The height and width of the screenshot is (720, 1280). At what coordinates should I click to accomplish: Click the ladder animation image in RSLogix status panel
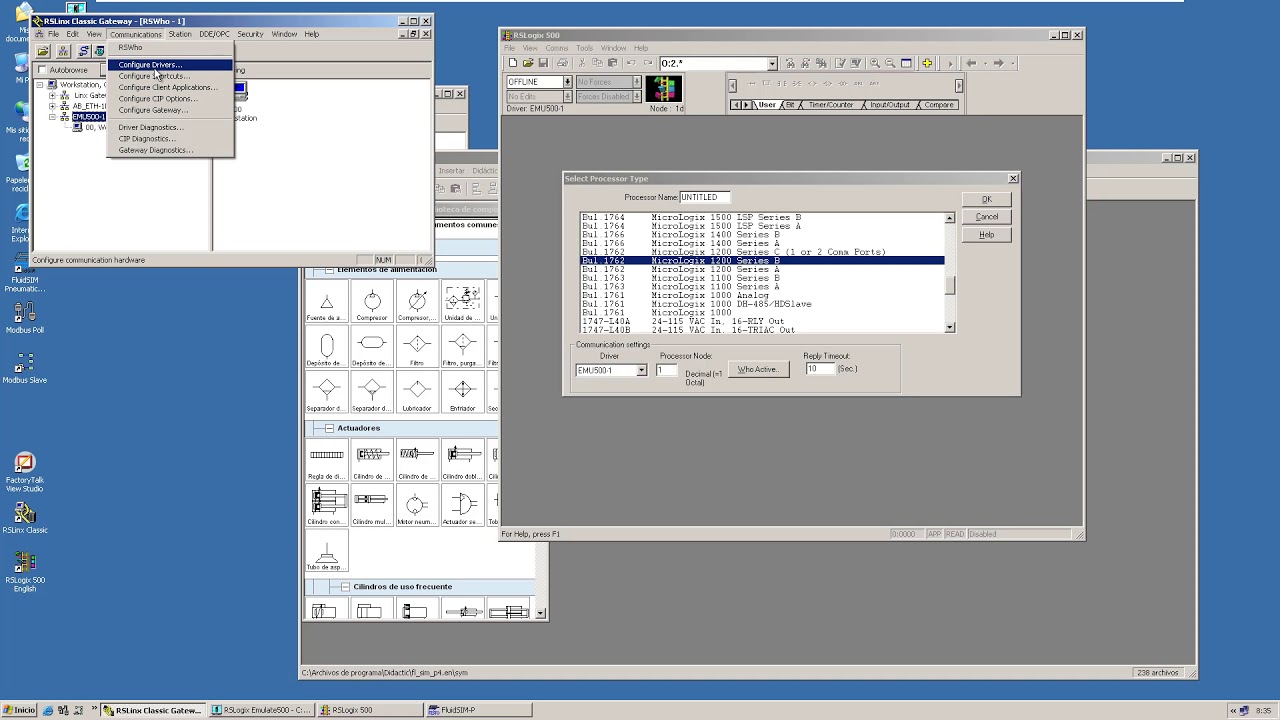click(x=664, y=89)
